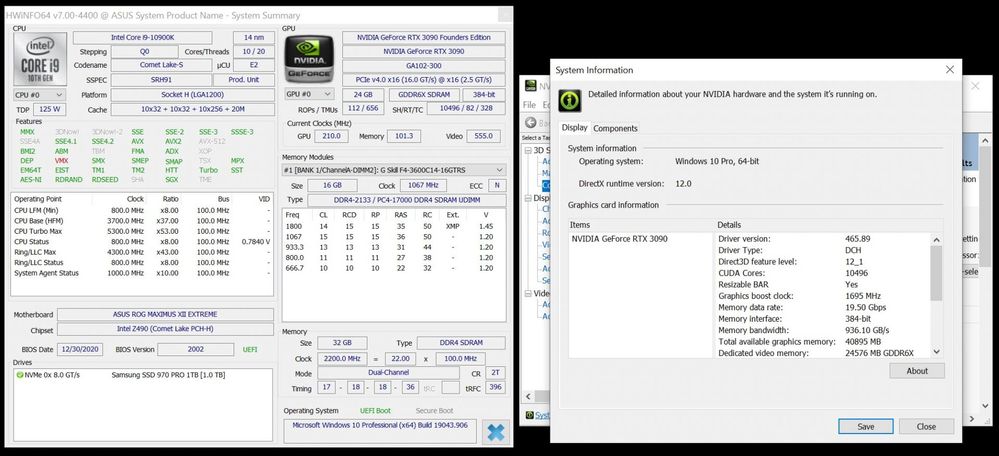Click the Video clock 555.0 field
Image resolution: width=999 pixels, height=456 pixels.
click(484, 136)
